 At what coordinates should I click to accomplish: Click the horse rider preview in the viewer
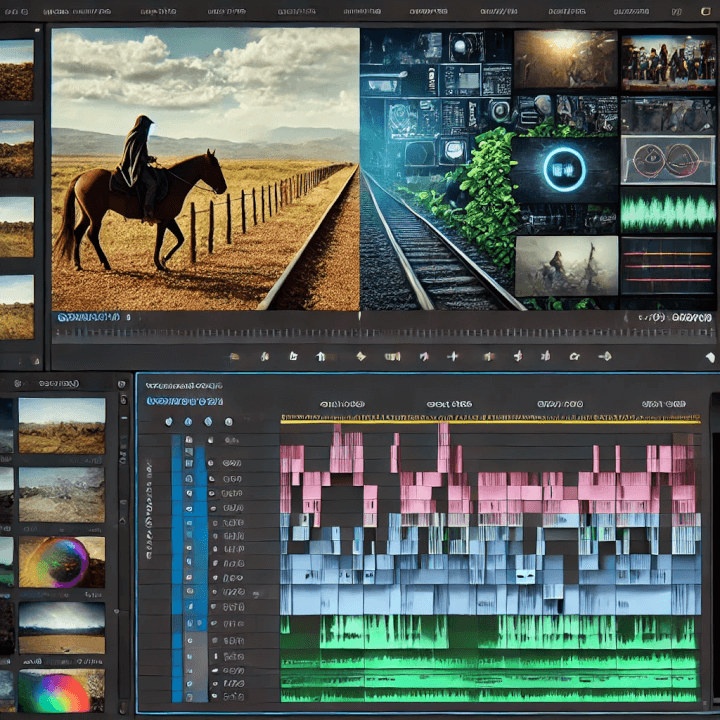[205, 169]
